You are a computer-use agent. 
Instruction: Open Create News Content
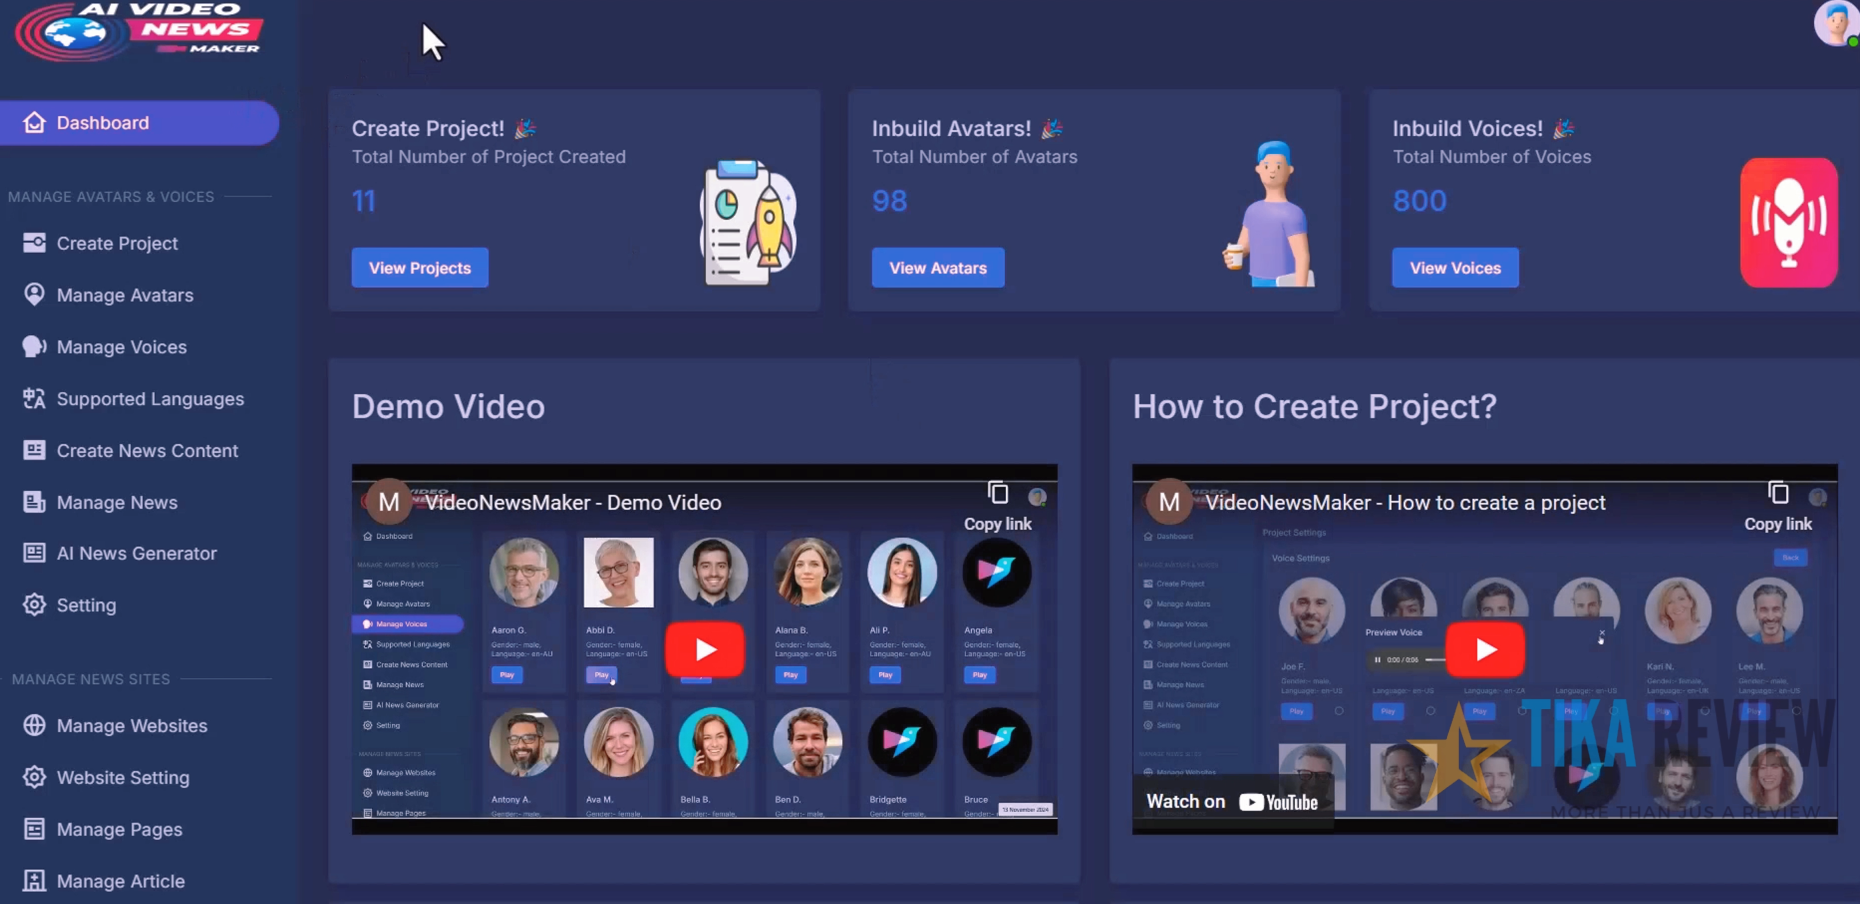tap(147, 451)
